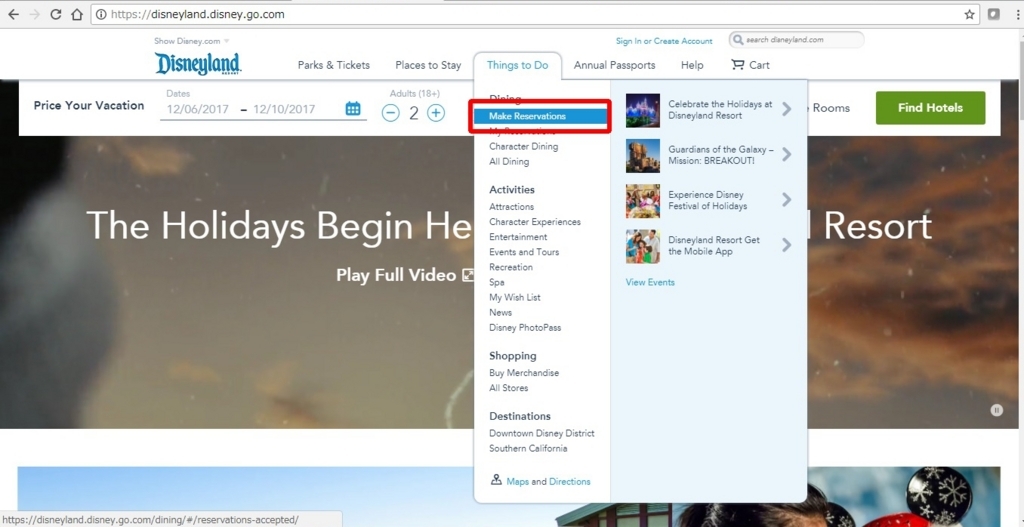Image resolution: width=1024 pixels, height=527 pixels.
Task: Click the check-in date 12/06/2017 field
Action: (x=198, y=109)
